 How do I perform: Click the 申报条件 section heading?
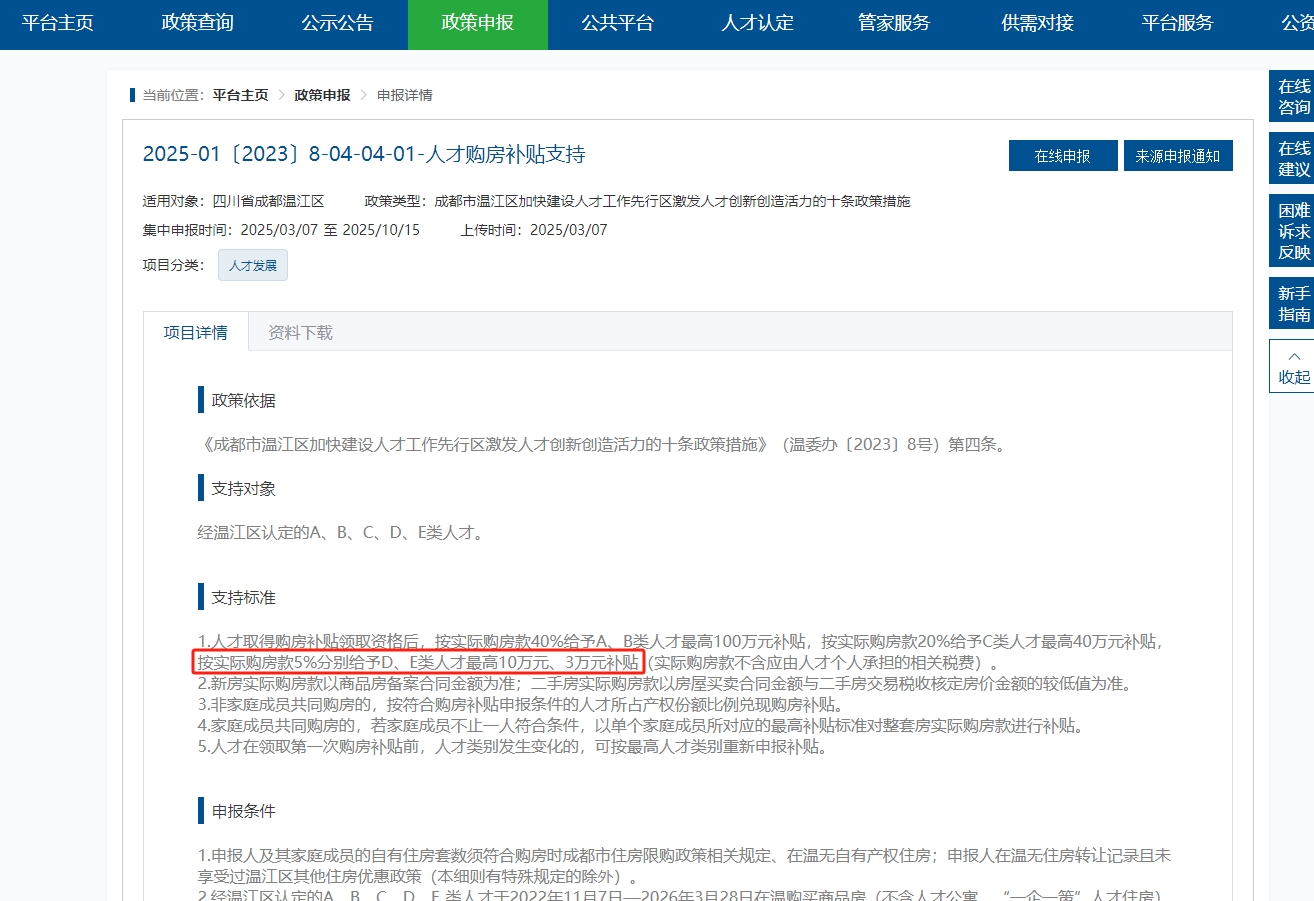(243, 810)
